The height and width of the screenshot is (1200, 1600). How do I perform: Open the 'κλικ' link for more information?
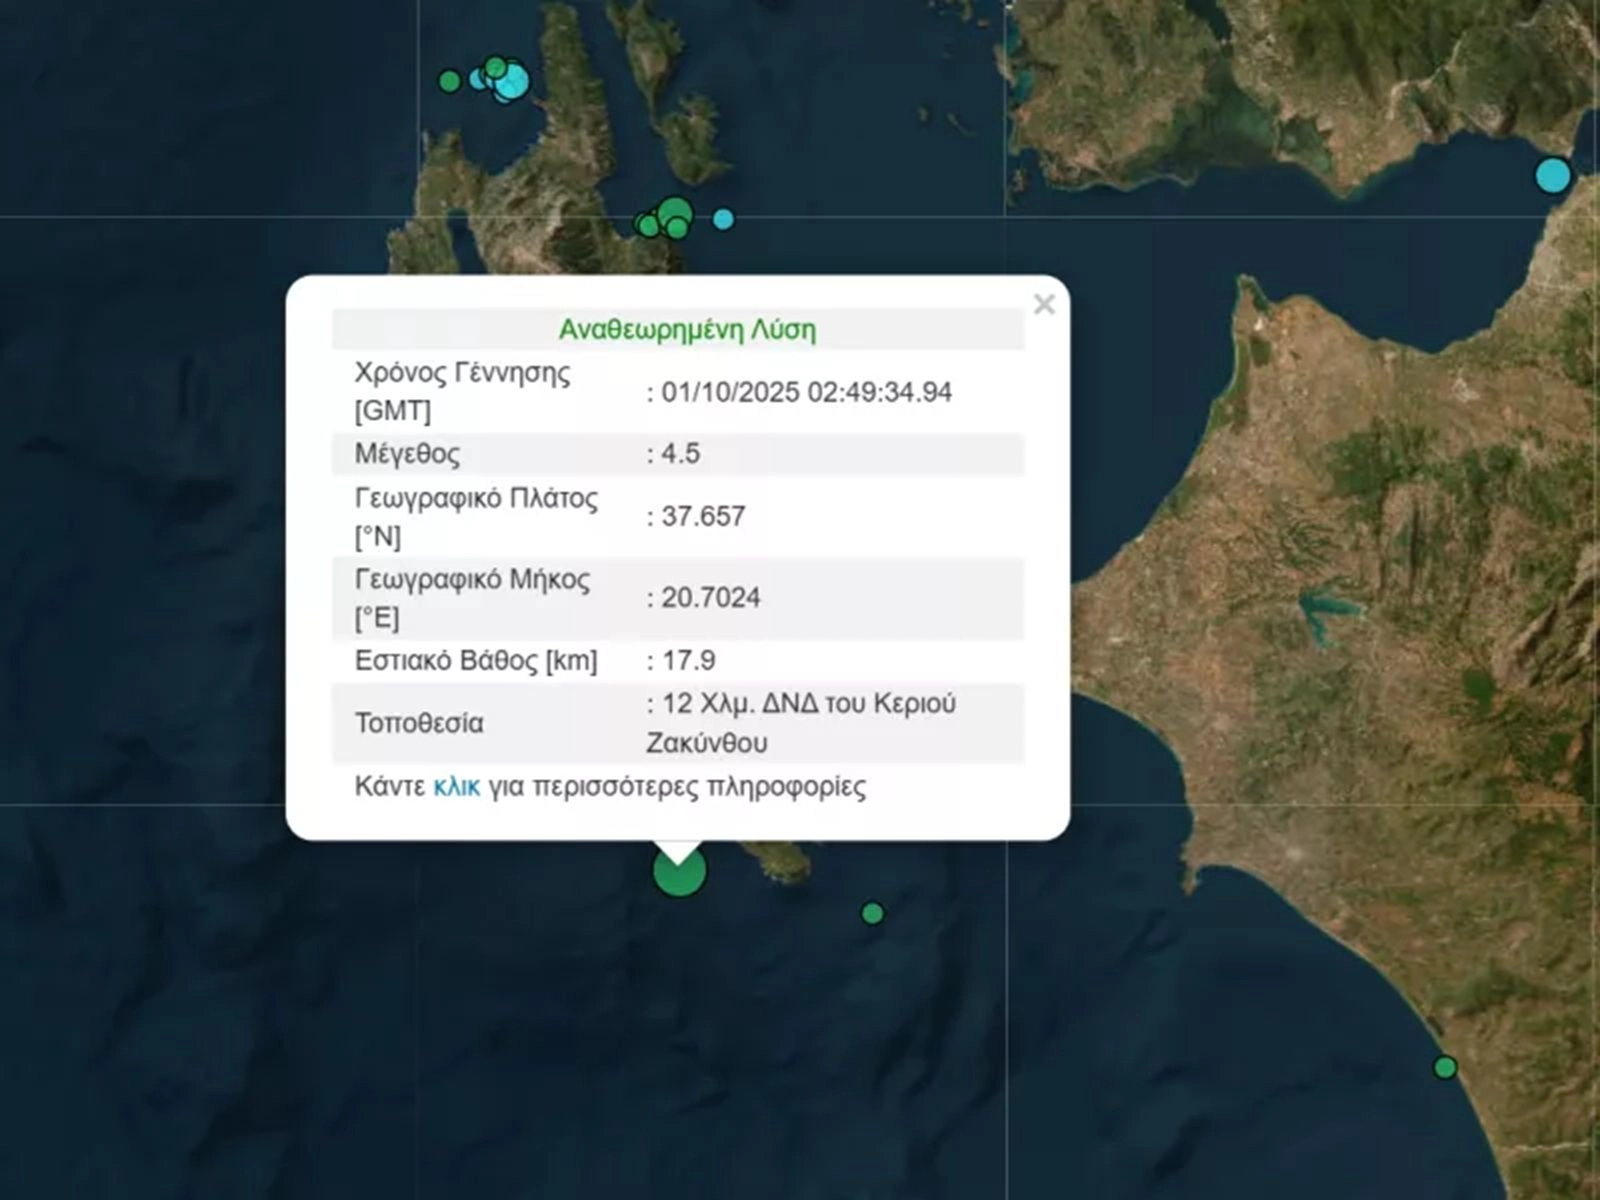click(456, 787)
